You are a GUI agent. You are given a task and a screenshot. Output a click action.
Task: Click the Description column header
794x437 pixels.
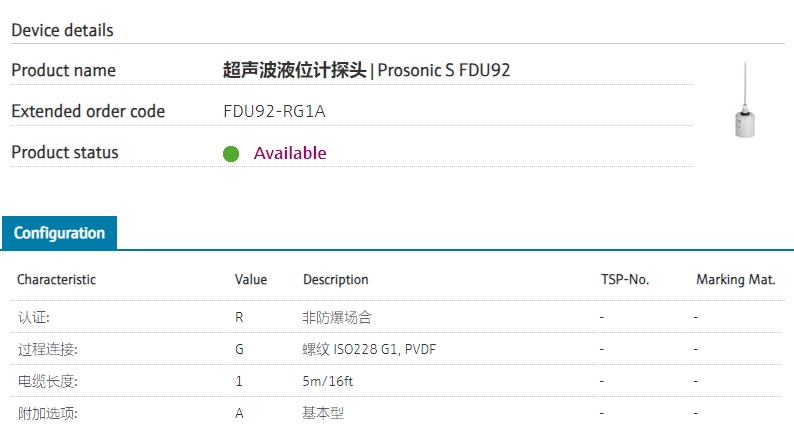tap(335, 280)
